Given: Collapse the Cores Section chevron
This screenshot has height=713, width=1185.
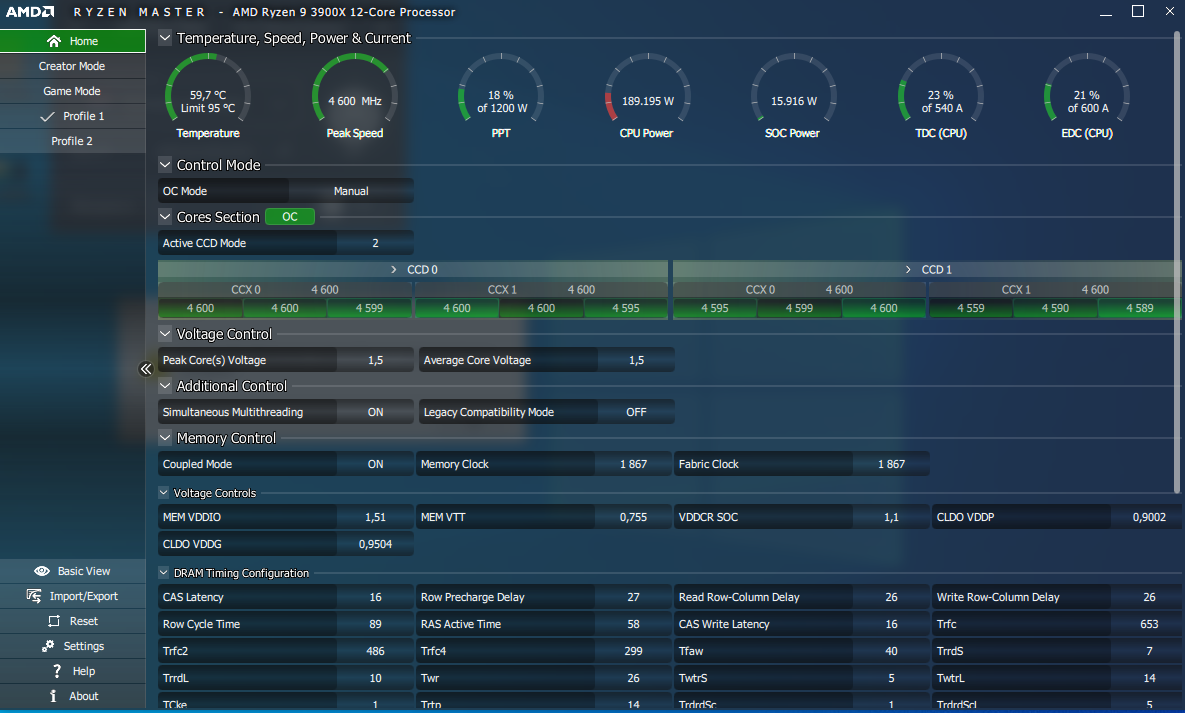Looking at the screenshot, I should pos(165,216).
